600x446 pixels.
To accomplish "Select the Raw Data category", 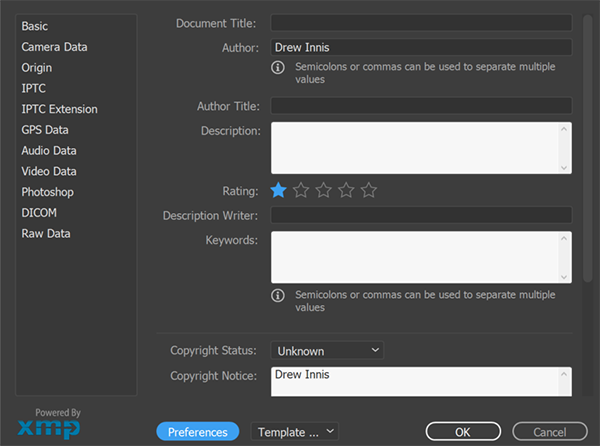I will click(46, 234).
